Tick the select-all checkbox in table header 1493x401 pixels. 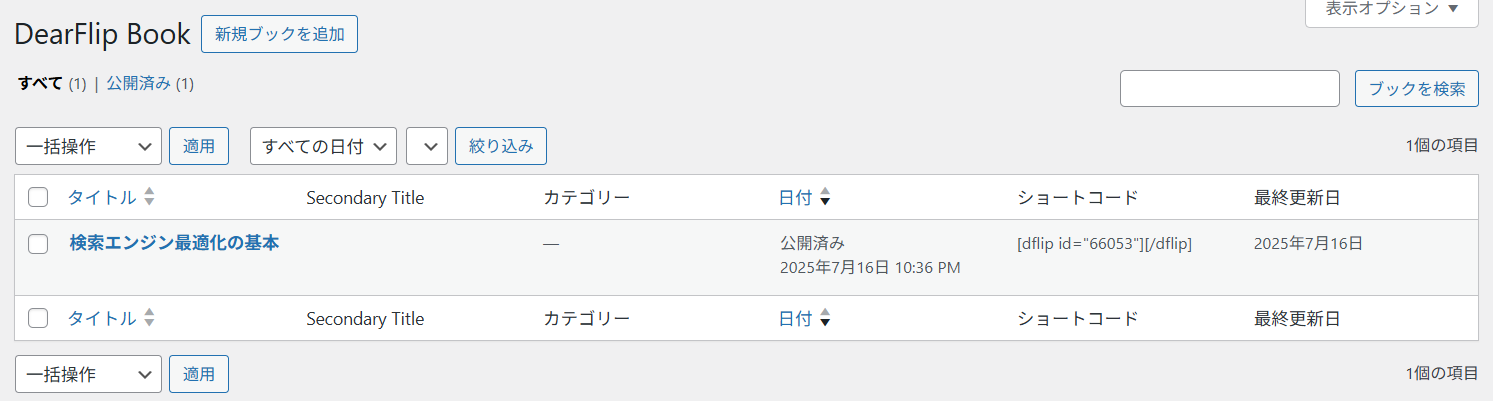tap(38, 197)
